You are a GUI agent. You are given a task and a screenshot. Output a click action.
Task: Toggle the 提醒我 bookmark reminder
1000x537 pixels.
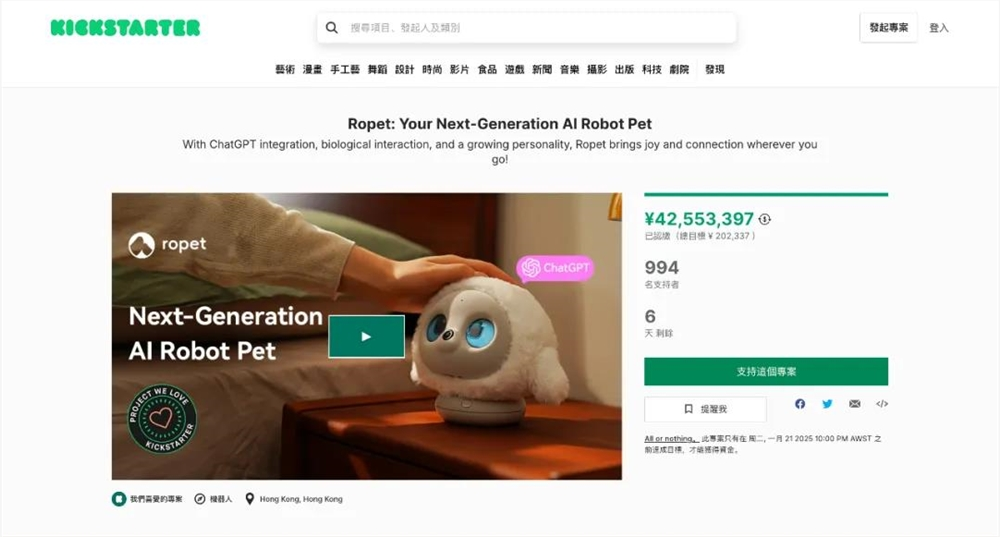point(705,409)
